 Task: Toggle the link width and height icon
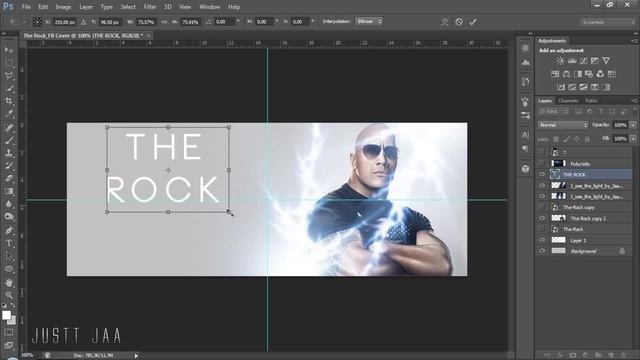pos(164,22)
